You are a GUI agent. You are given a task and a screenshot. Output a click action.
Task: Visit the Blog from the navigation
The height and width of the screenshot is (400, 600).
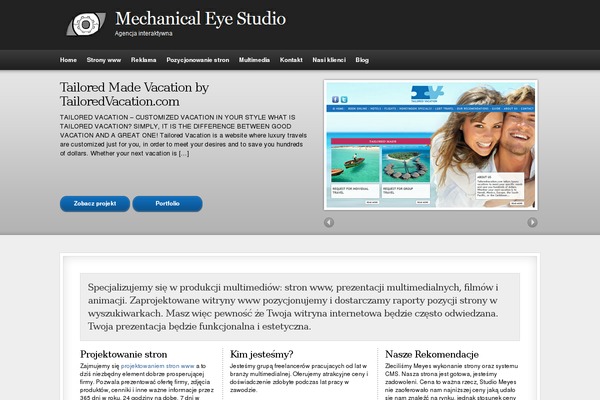click(362, 60)
